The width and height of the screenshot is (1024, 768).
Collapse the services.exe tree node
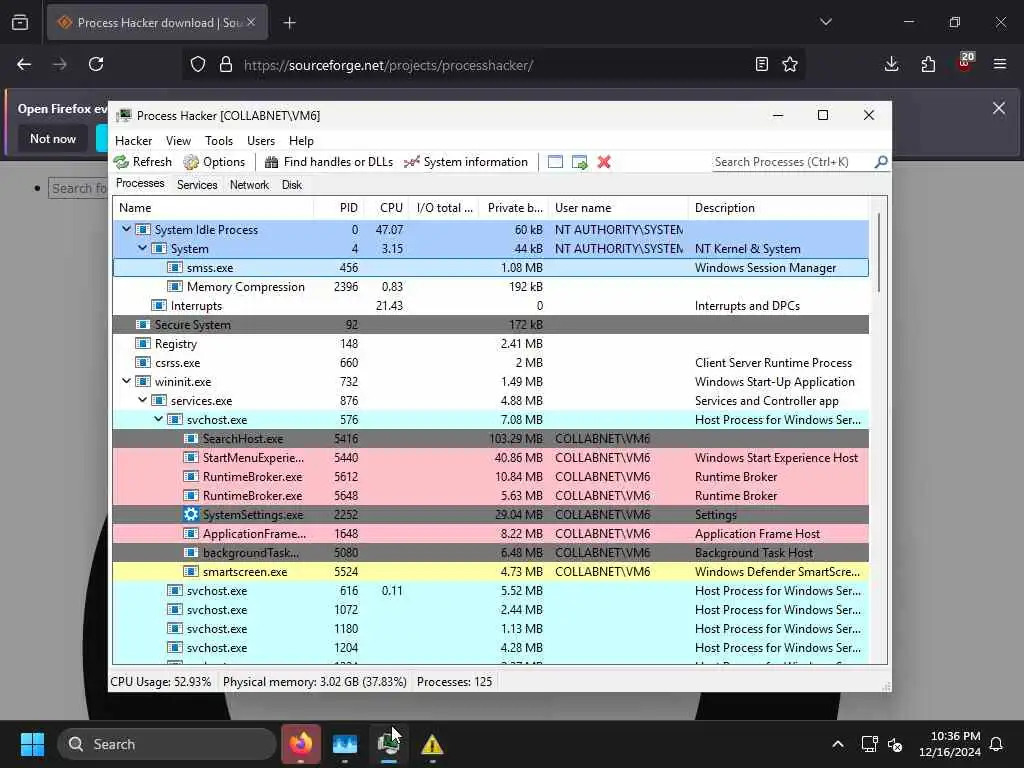click(142, 400)
